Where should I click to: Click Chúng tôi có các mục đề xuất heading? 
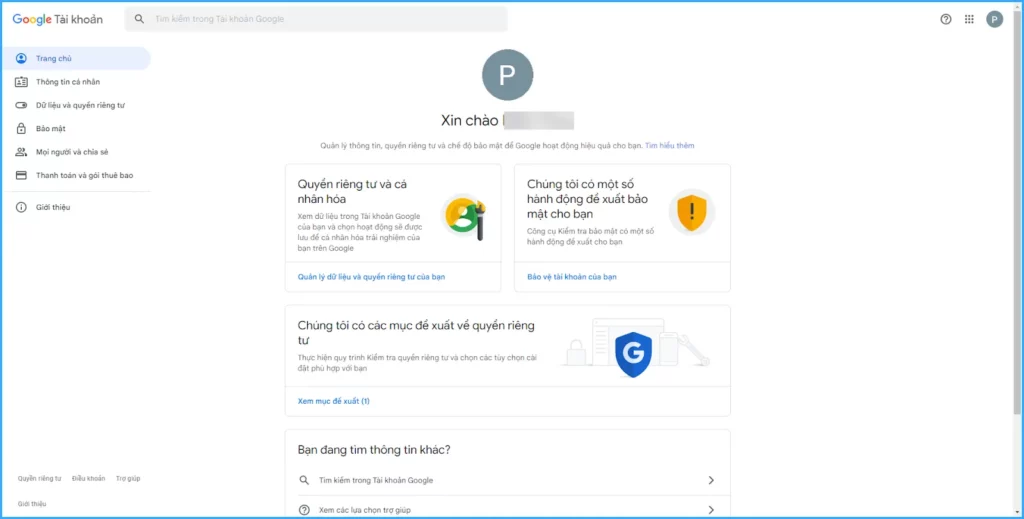pos(416,332)
